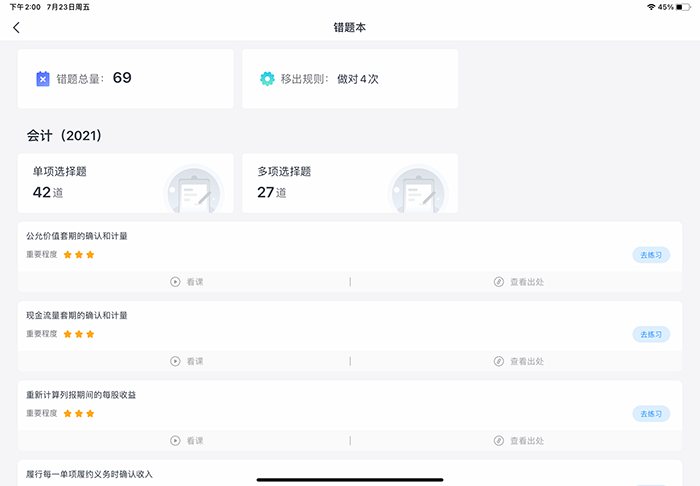Tap the wrong-question total notebook icon
This screenshot has width=700, height=486.
(x=42, y=78)
